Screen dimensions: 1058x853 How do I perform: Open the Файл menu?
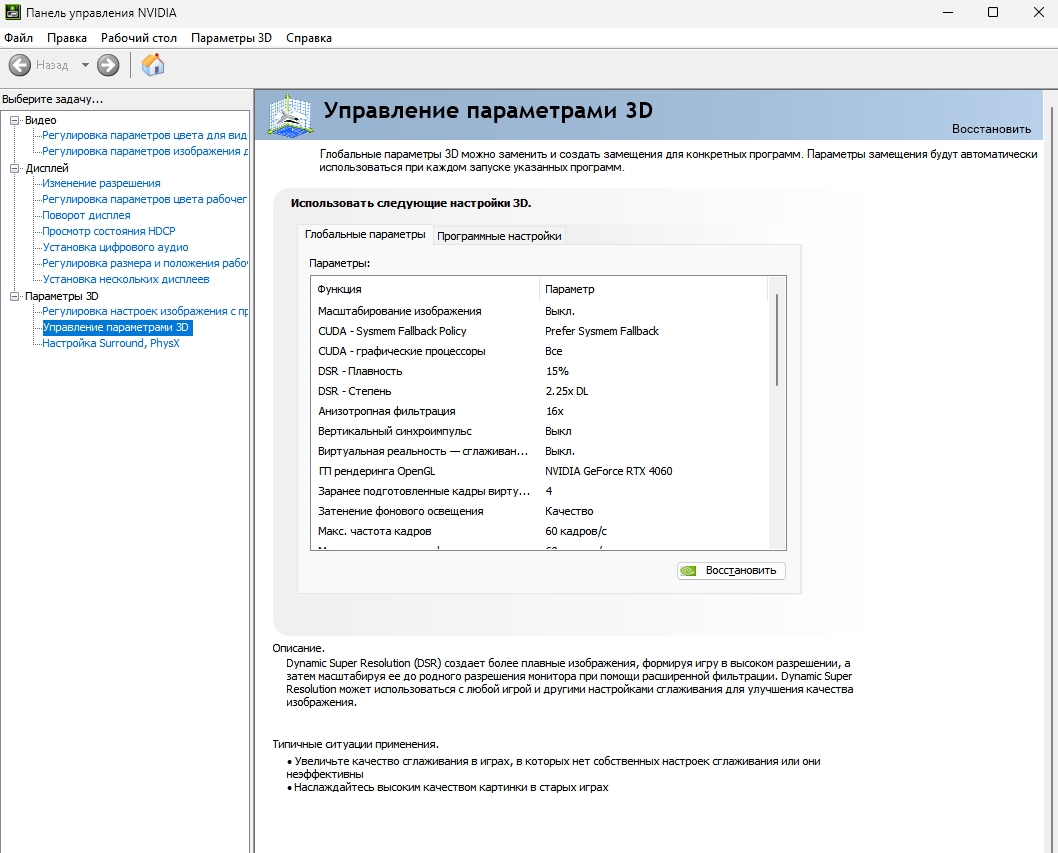[18, 38]
